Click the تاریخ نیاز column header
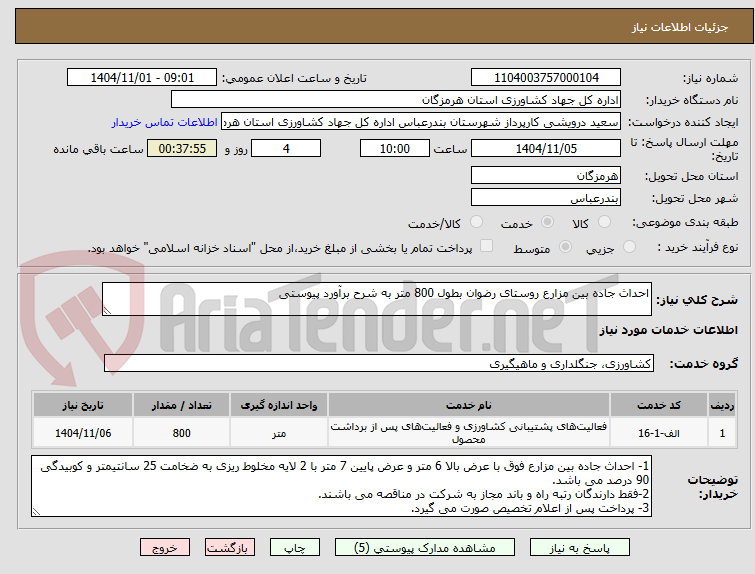 [x=83, y=405]
